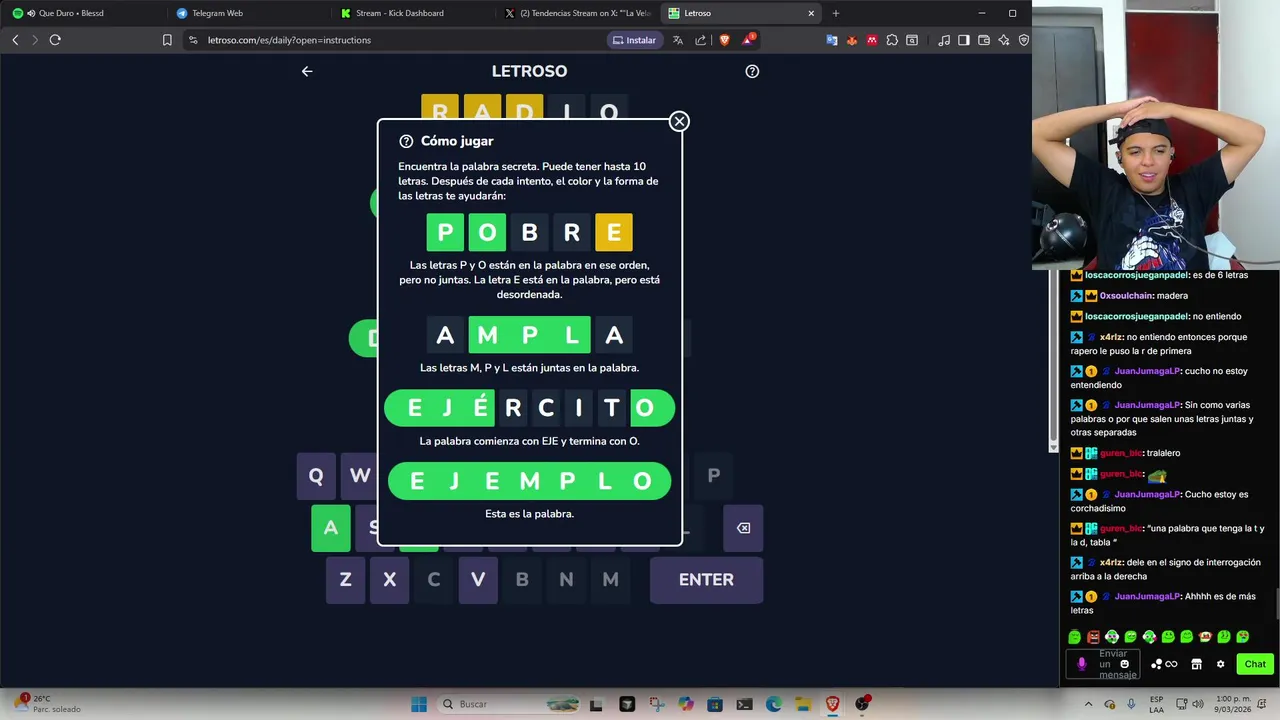
Task: Open the music note media control icon
Action: click(944, 40)
